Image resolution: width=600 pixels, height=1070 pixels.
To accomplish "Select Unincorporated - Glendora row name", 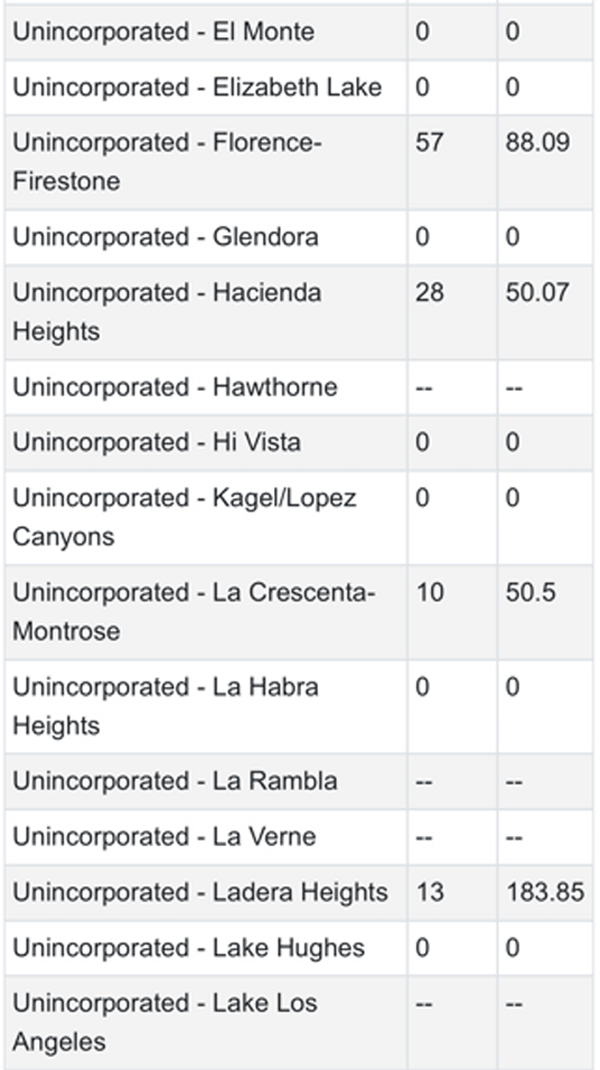I will pos(165,237).
